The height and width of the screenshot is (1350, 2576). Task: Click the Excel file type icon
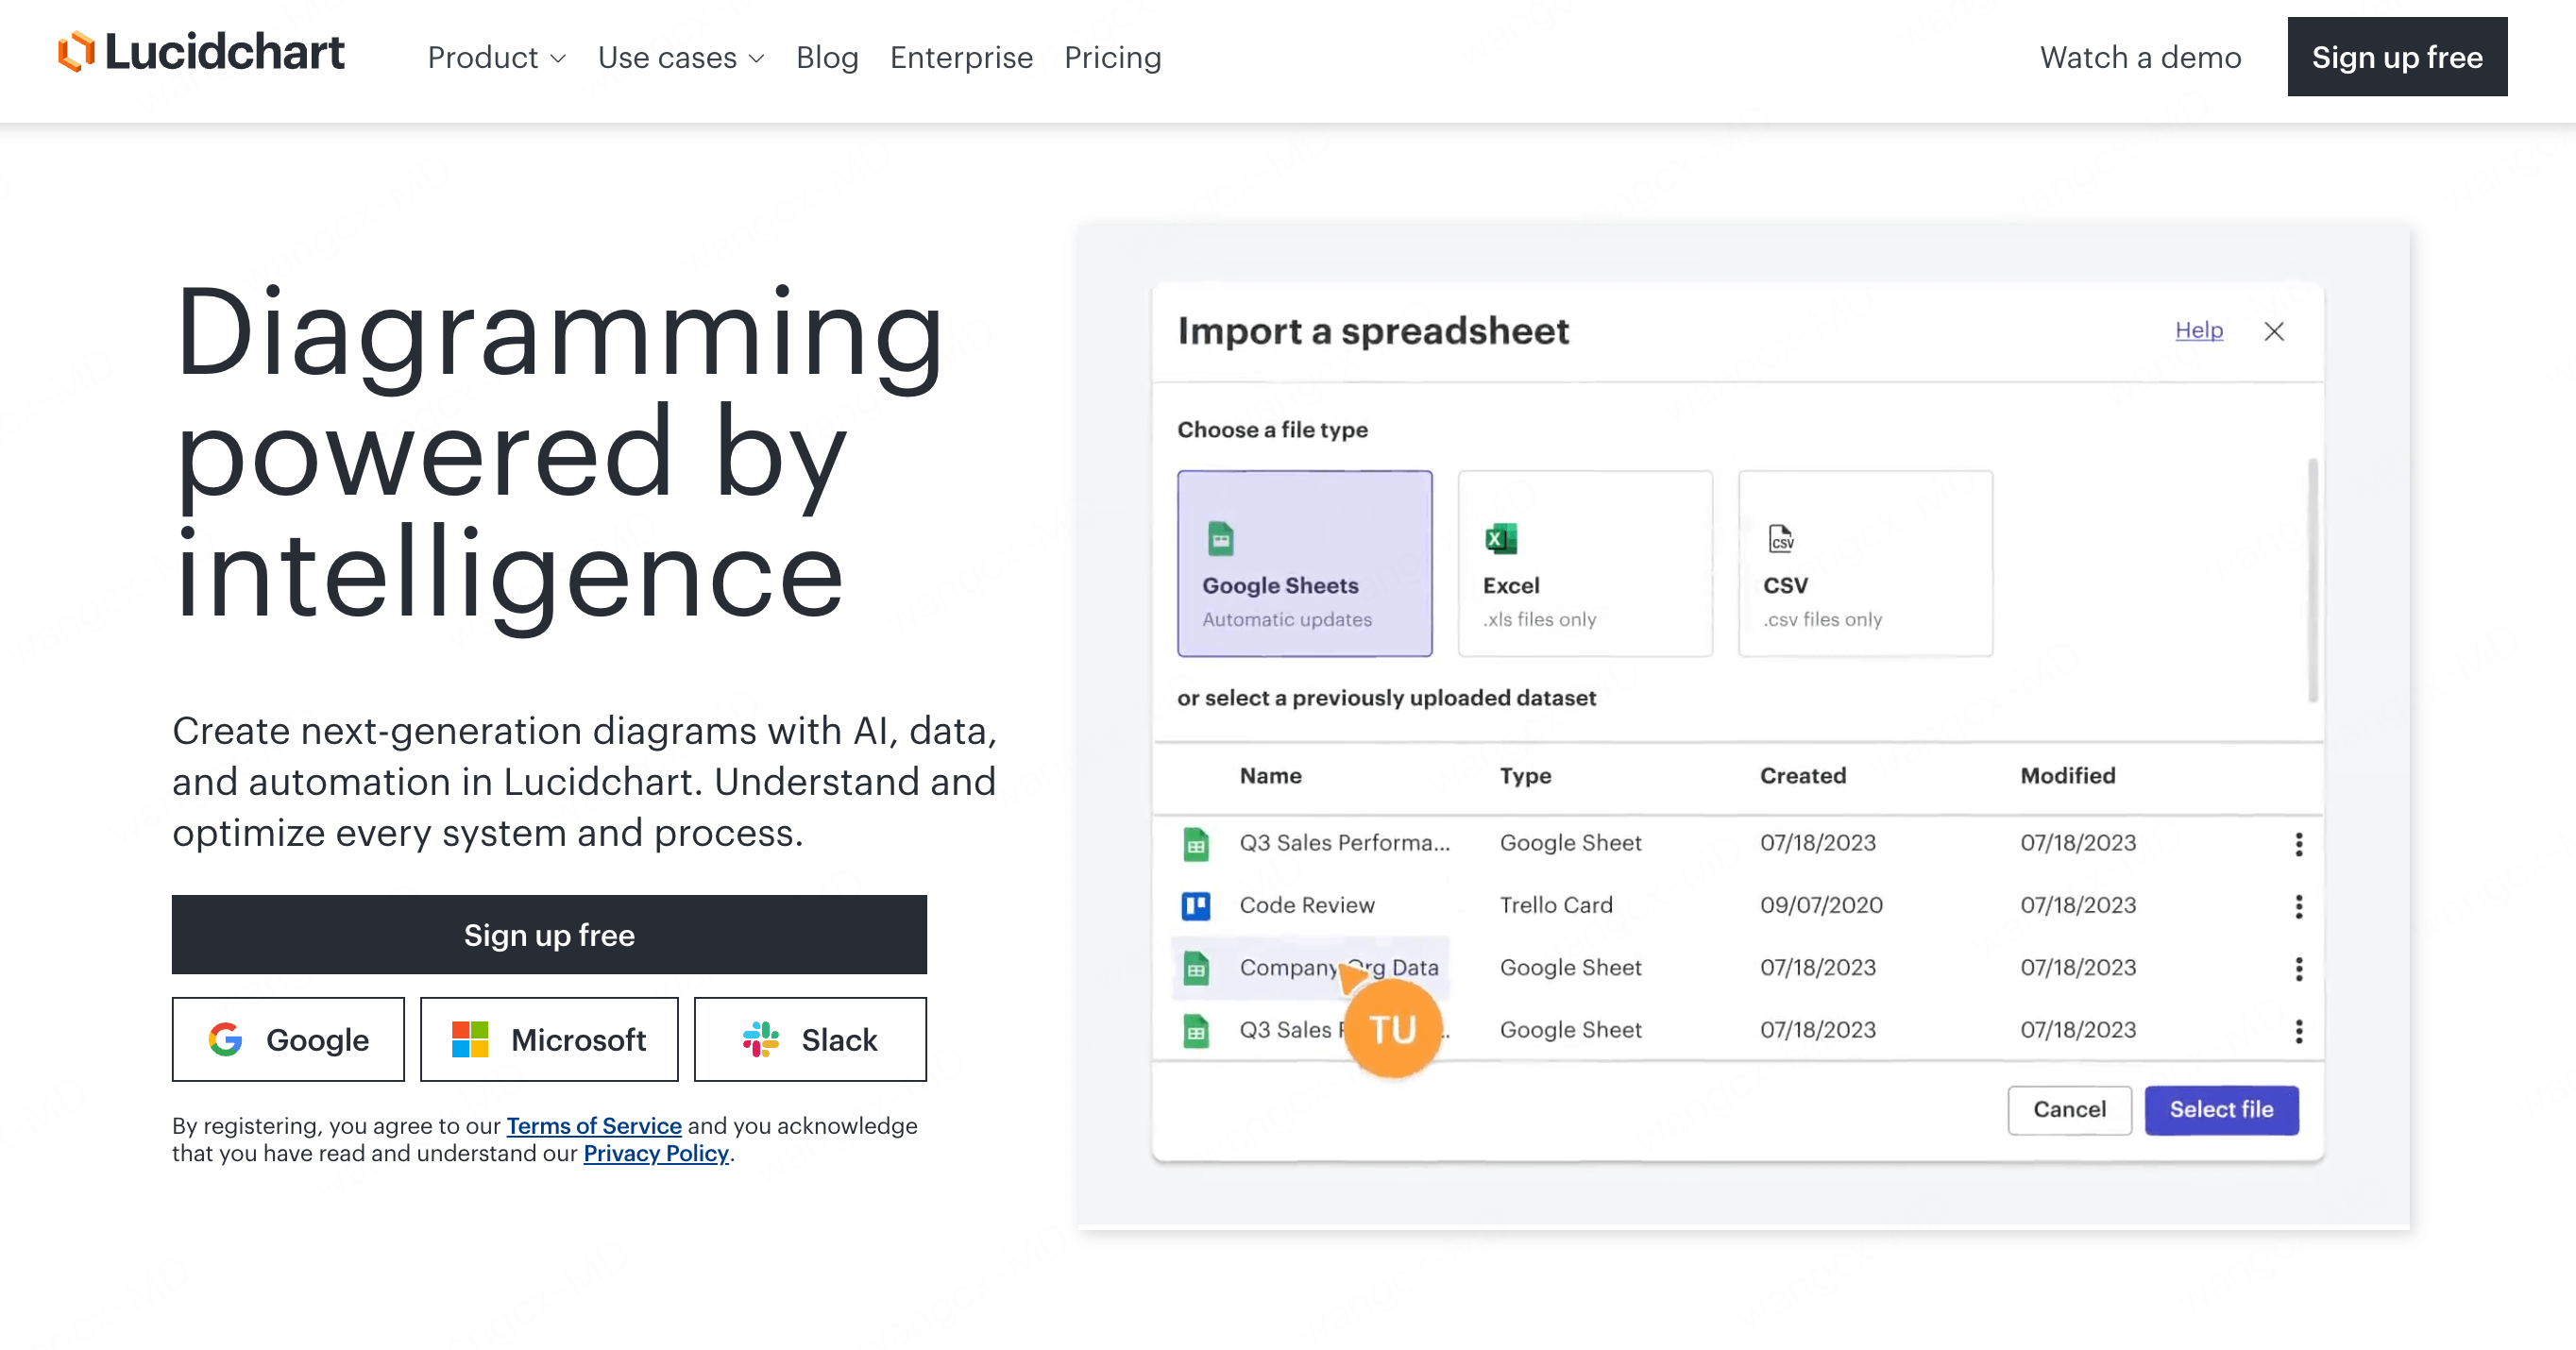click(1500, 539)
